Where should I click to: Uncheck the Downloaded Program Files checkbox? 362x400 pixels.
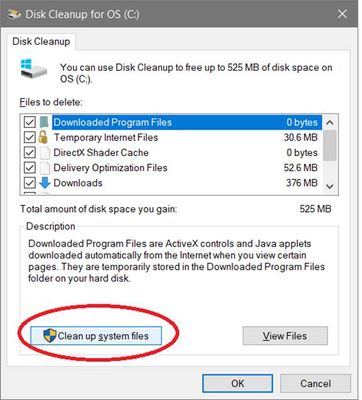click(x=30, y=122)
